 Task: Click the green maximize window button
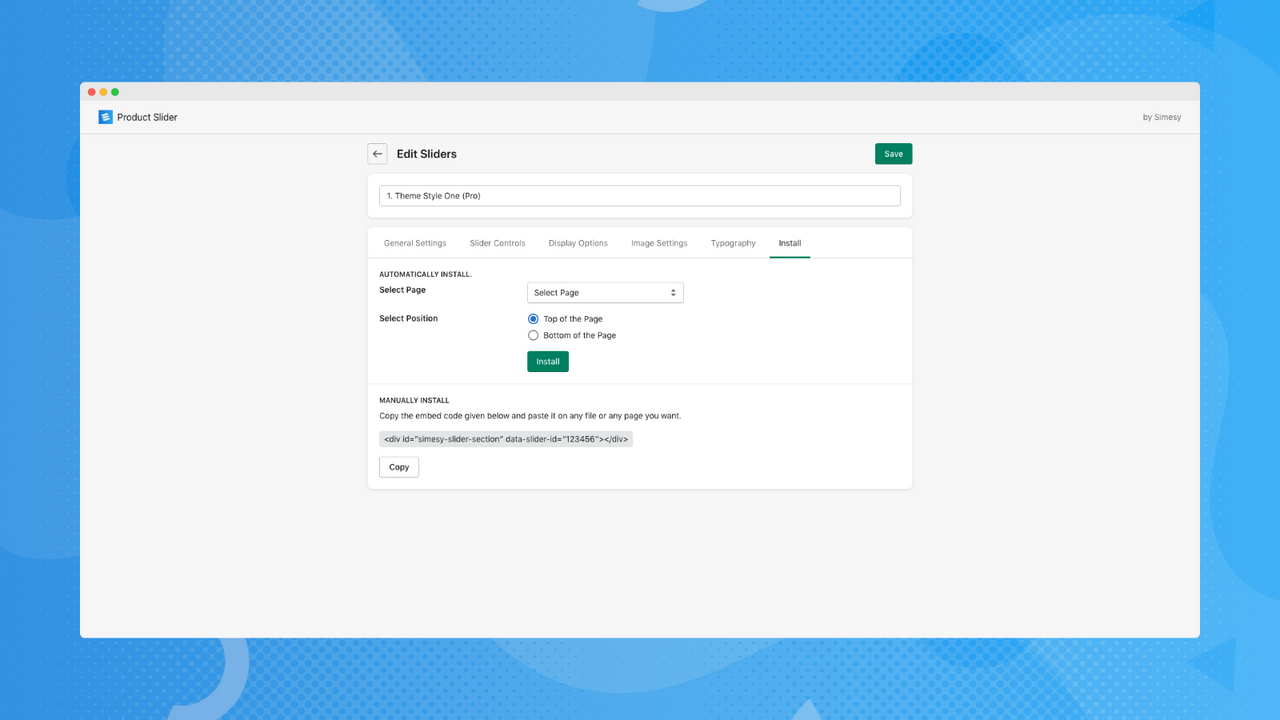point(115,92)
